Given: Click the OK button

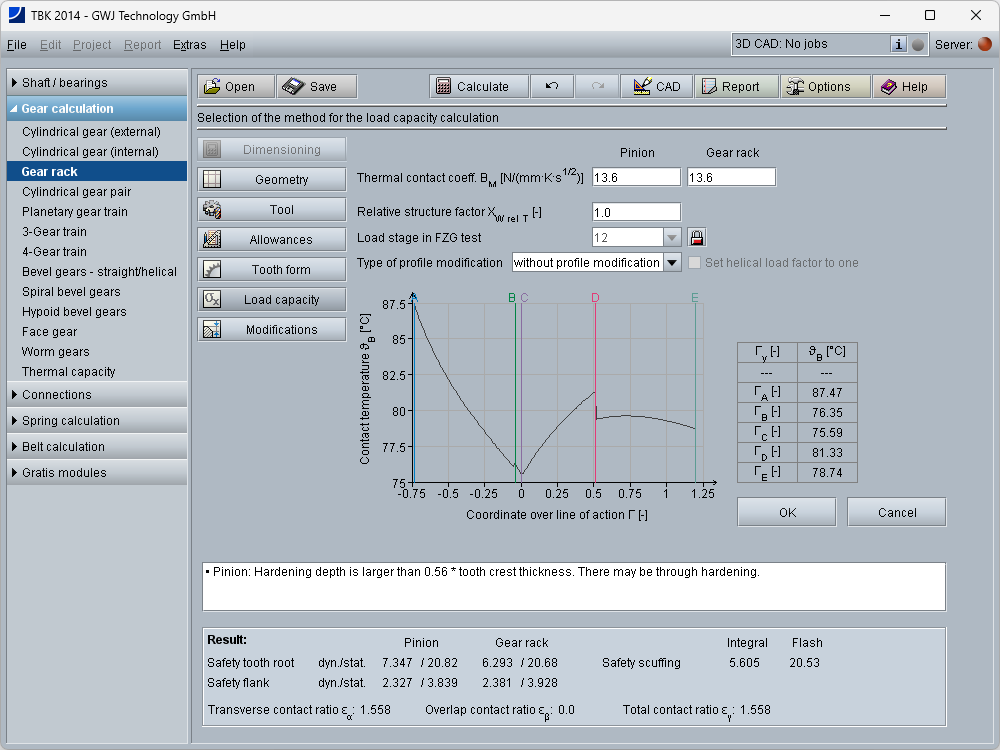Looking at the screenshot, I should point(787,512).
